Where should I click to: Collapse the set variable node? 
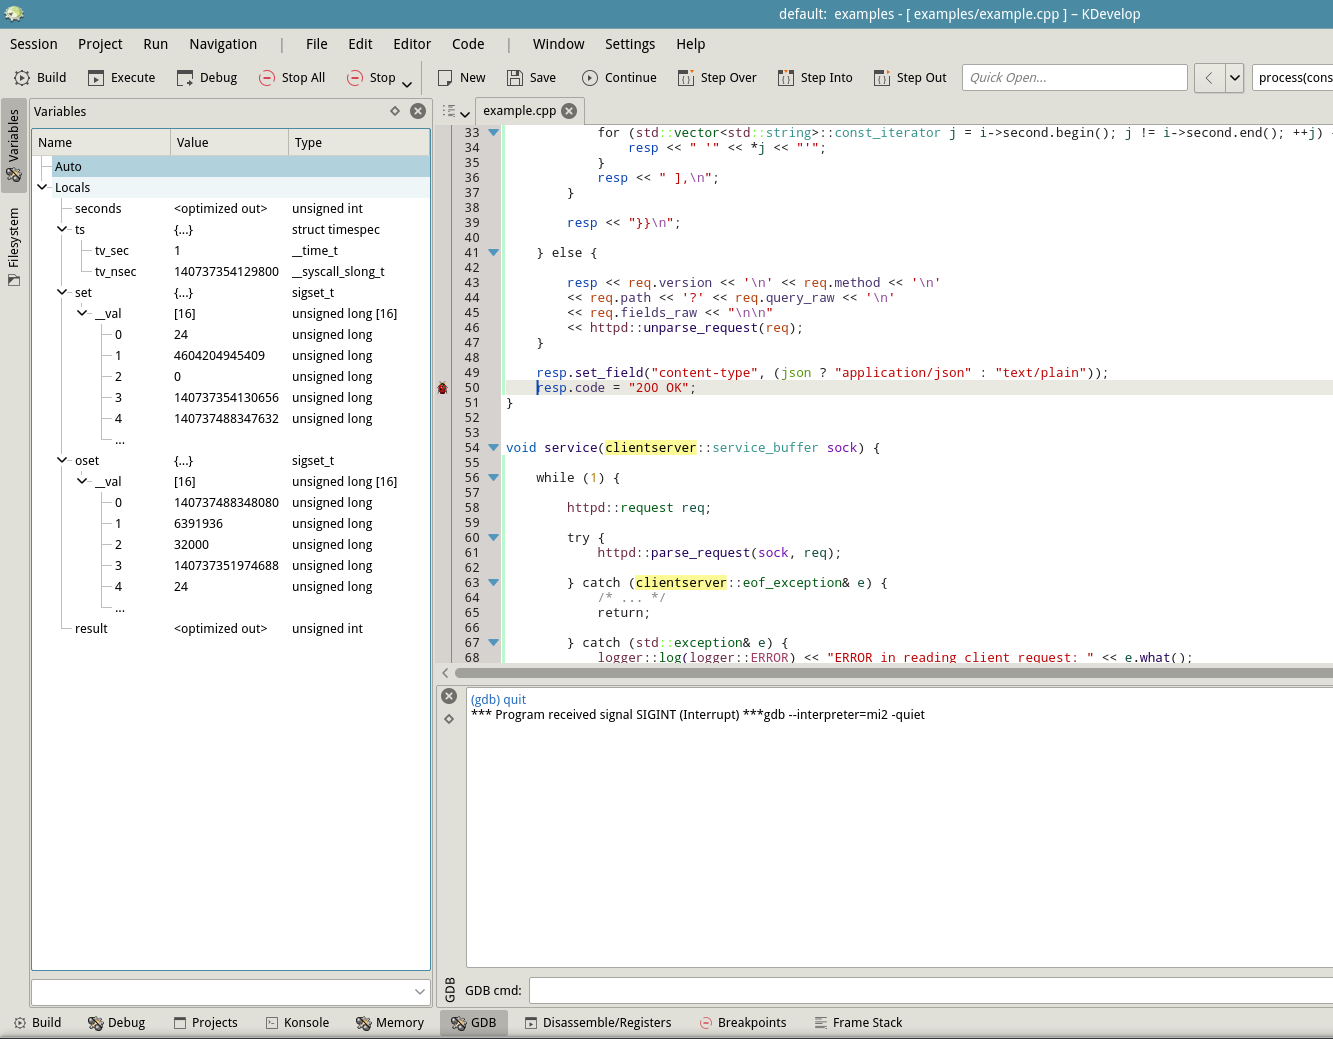(62, 292)
